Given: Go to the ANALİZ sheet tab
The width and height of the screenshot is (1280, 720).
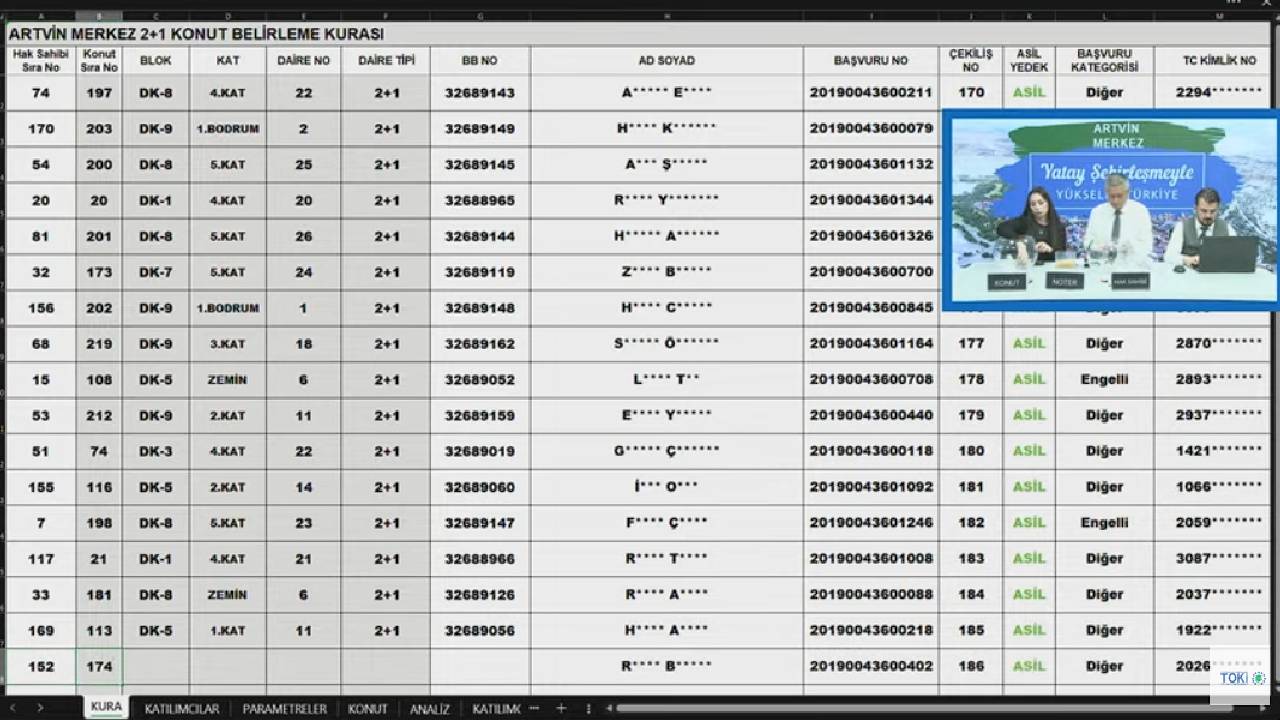Looking at the screenshot, I should pyautogui.click(x=429, y=708).
